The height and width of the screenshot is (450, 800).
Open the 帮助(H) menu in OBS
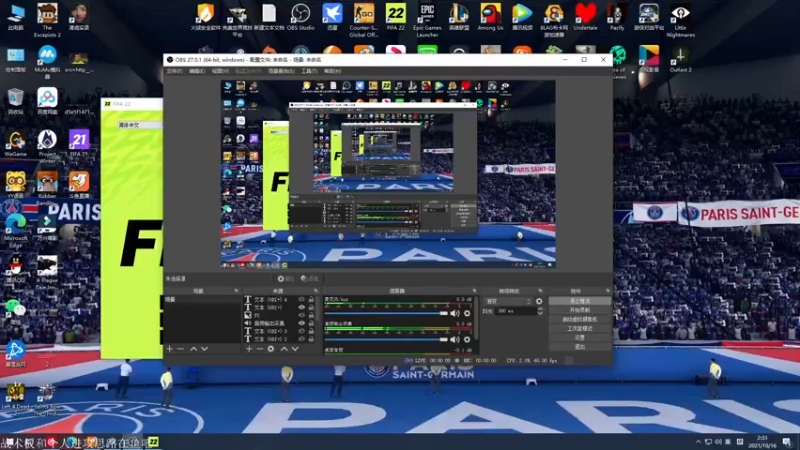[x=332, y=71]
